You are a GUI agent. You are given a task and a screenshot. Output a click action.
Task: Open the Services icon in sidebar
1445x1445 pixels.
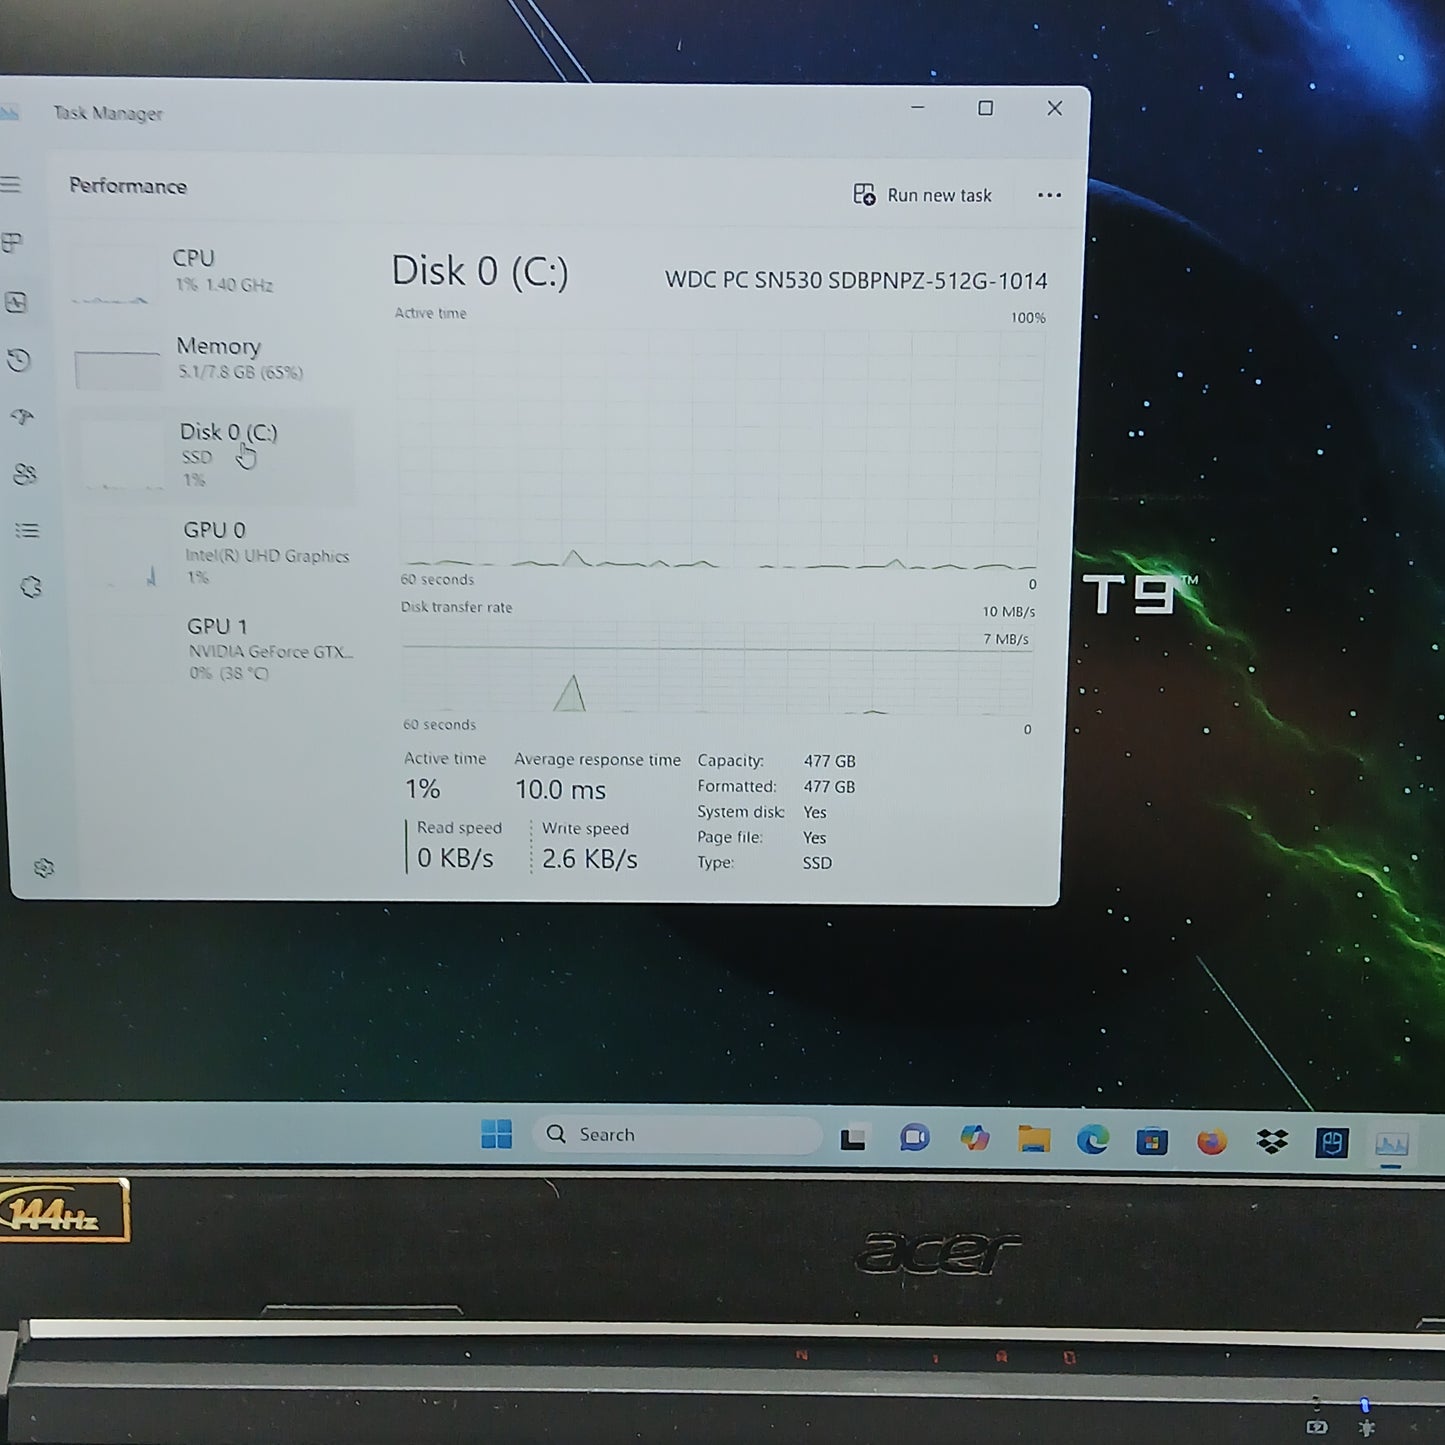[31, 587]
